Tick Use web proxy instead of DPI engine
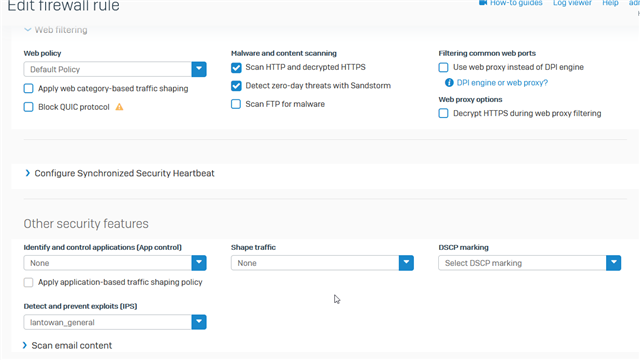The height and width of the screenshot is (360, 640). [x=443, y=67]
